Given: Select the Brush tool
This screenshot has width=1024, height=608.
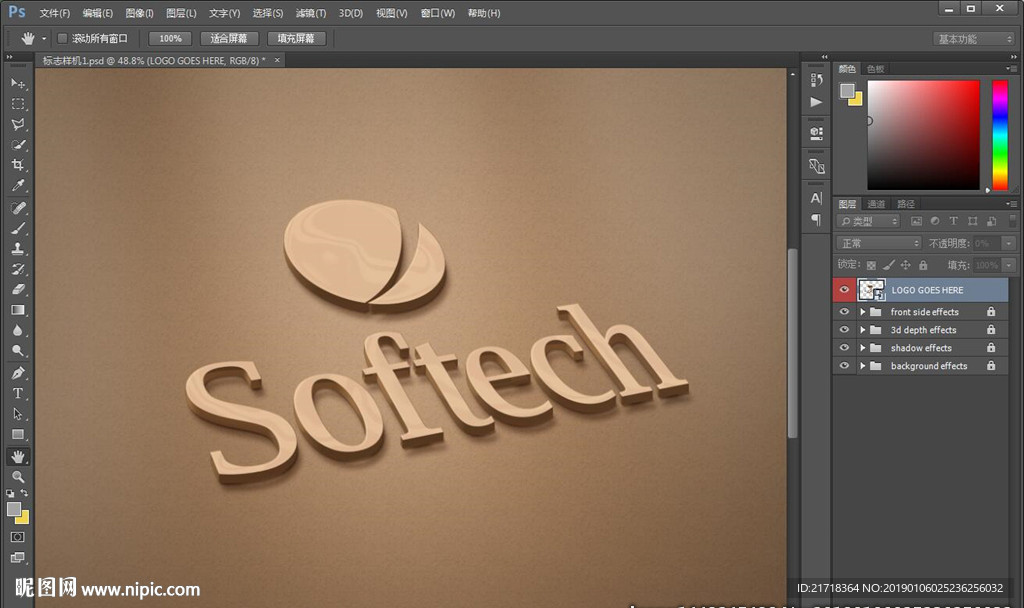Looking at the screenshot, I should coord(18,228).
